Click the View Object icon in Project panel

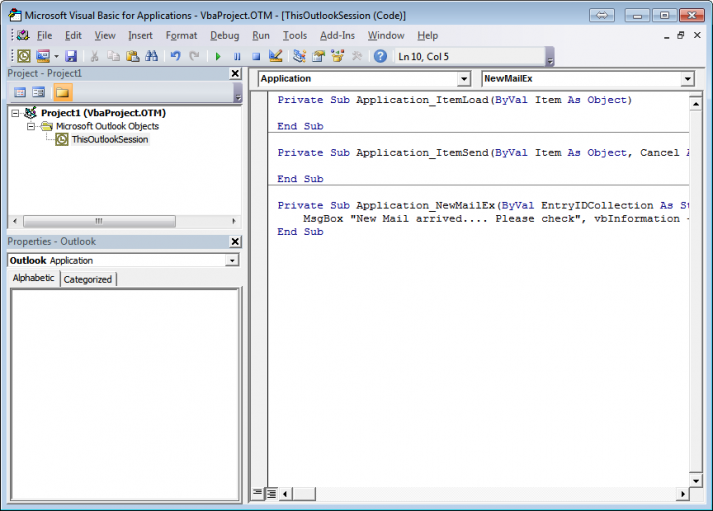[x=38, y=93]
